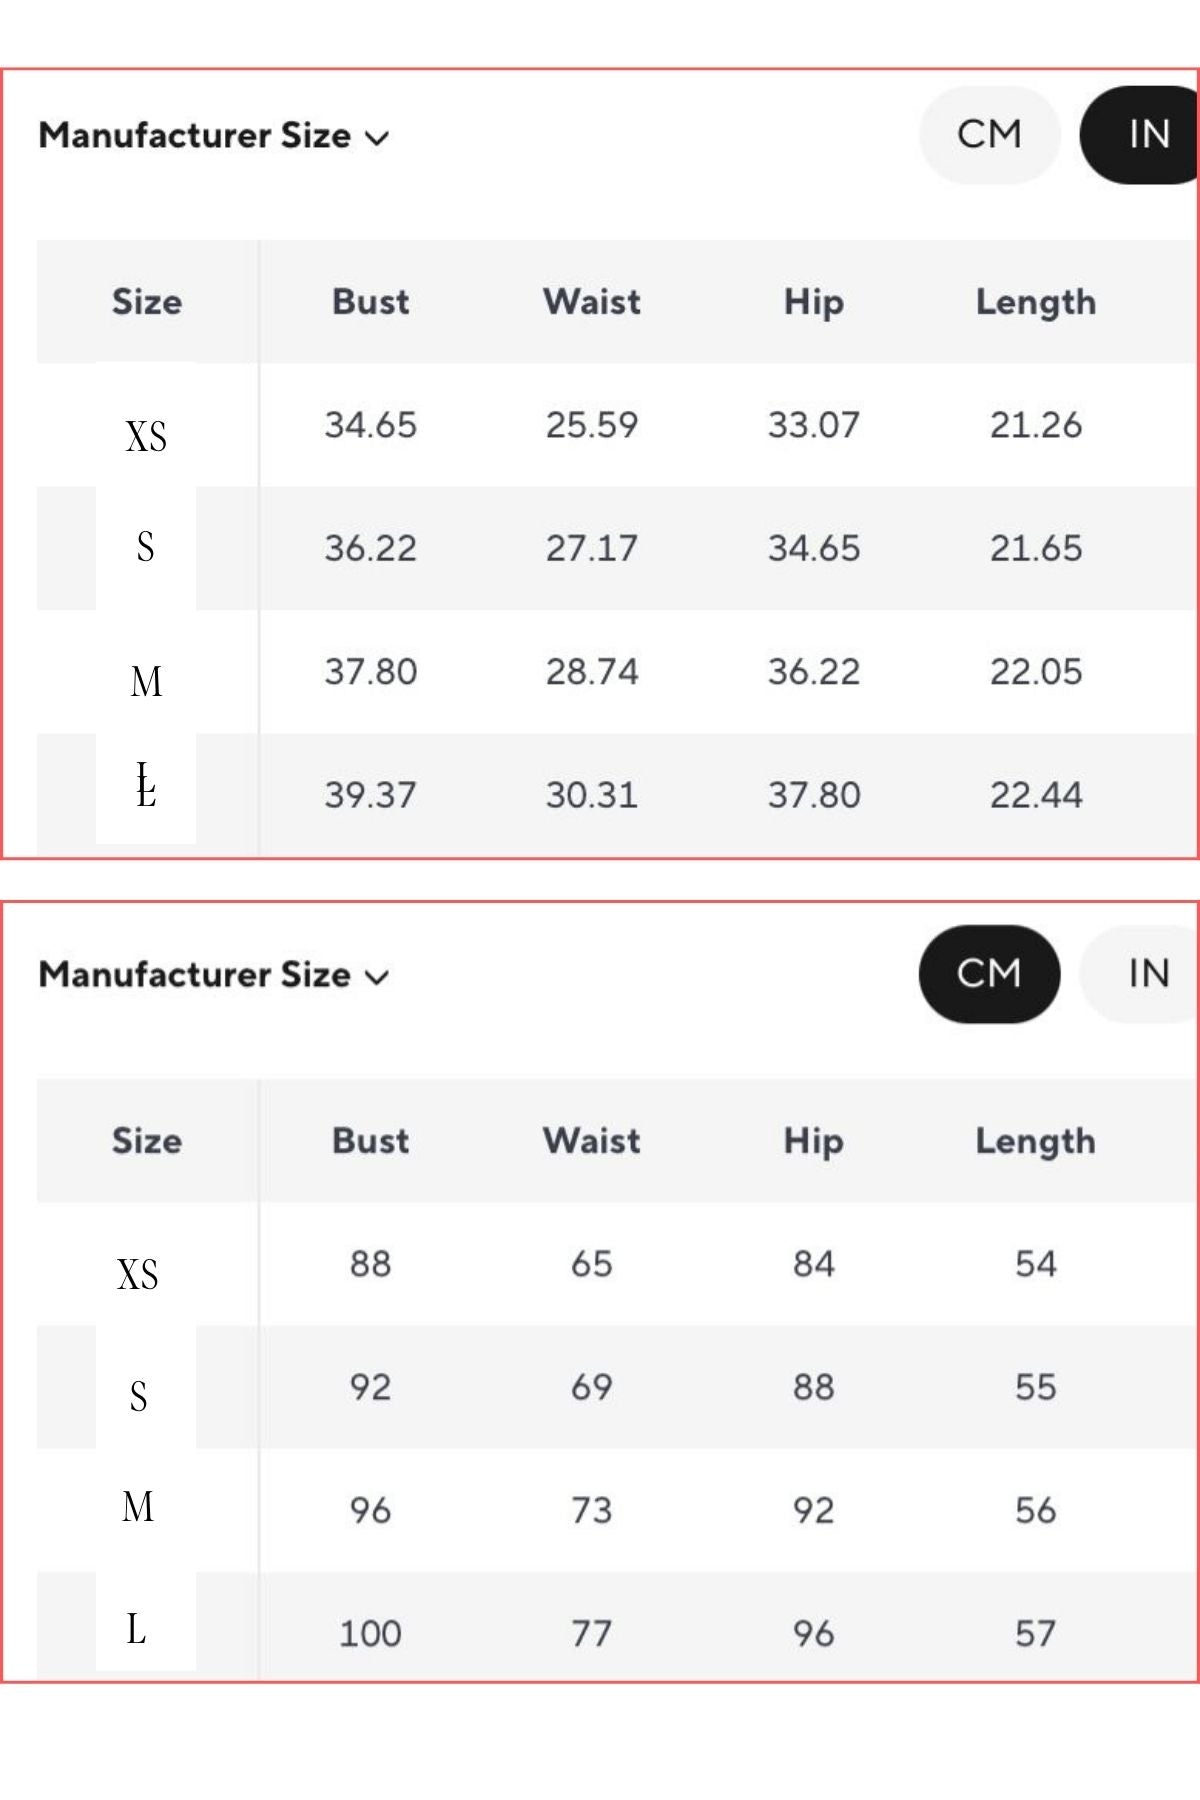Select the 30.31 waist value for L
Screen dimensions: 1200x1800
click(592, 795)
